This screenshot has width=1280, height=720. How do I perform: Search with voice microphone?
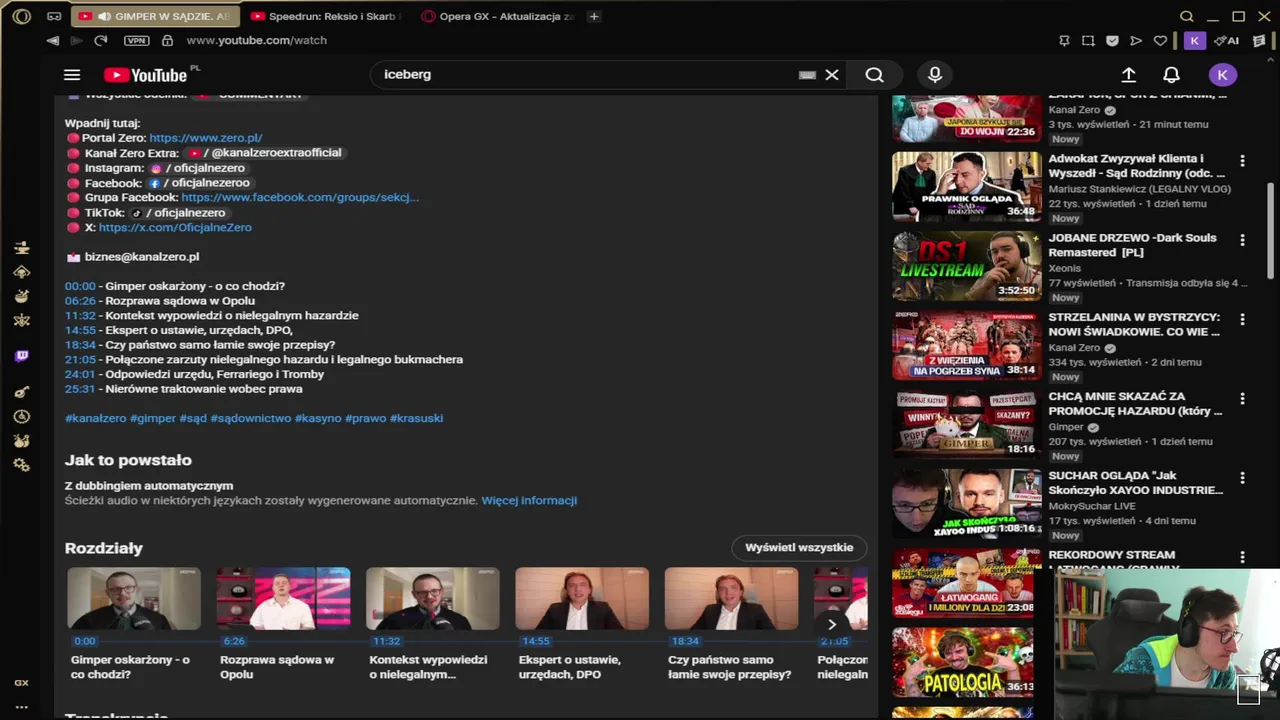point(935,75)
